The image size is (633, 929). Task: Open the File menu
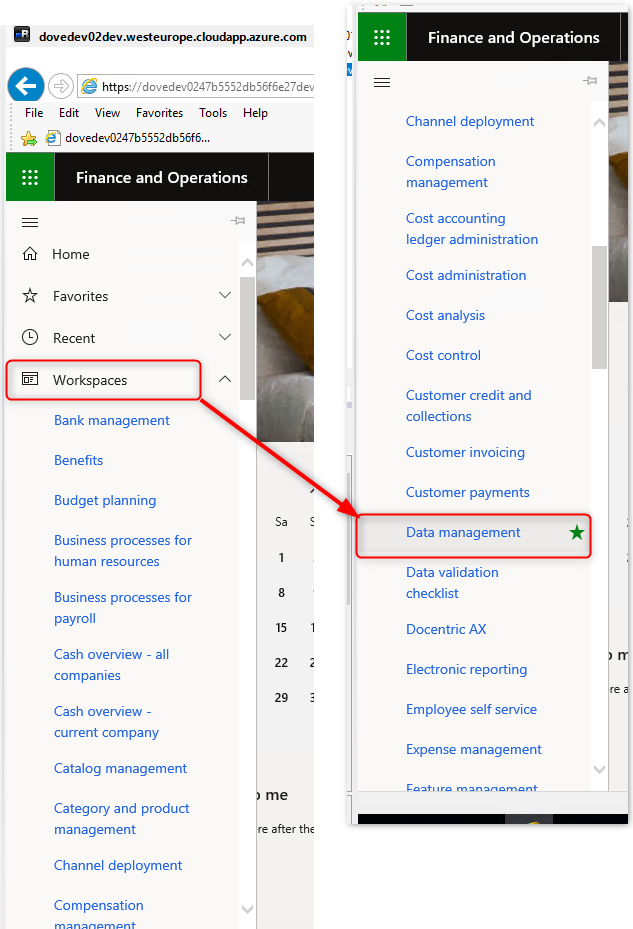pos(34,113)
